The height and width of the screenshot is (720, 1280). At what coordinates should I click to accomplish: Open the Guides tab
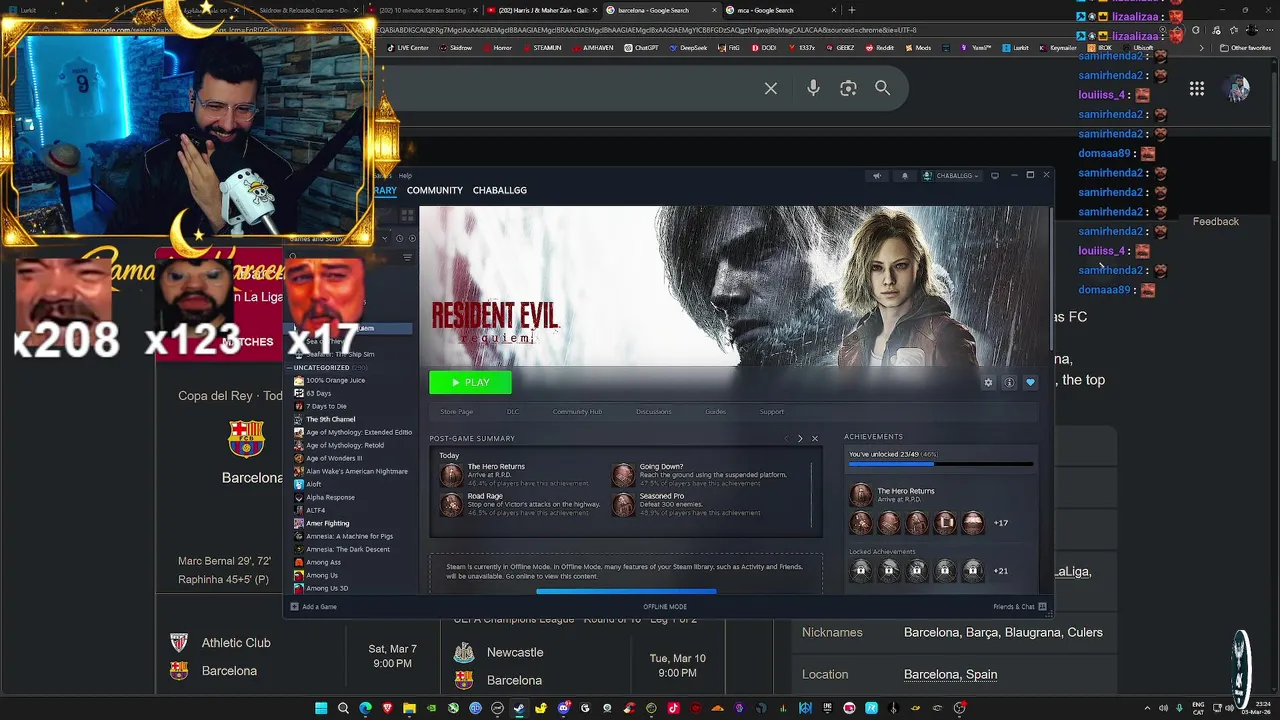click(716, 412)
